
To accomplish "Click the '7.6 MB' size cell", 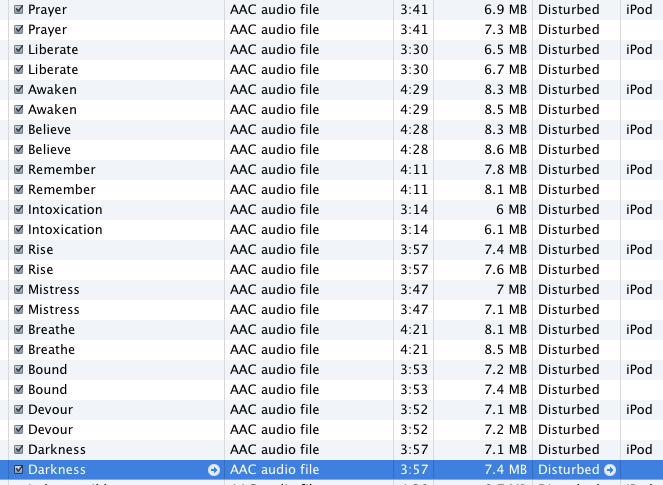I will tap(505, 269).
